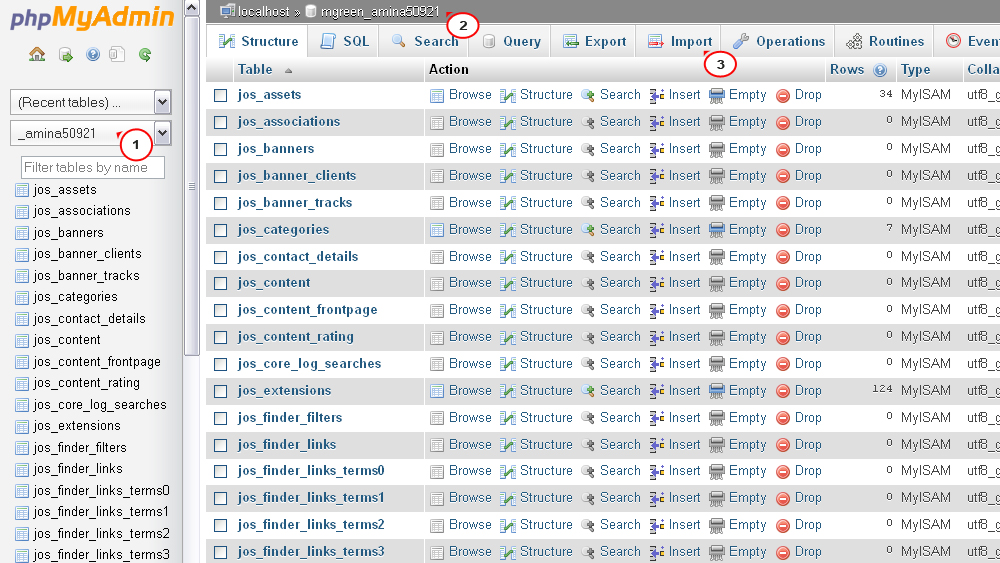This screenshot has height=563, width=1000.
Task: Check the jos_content row checkbox
Action: point(221,284)
